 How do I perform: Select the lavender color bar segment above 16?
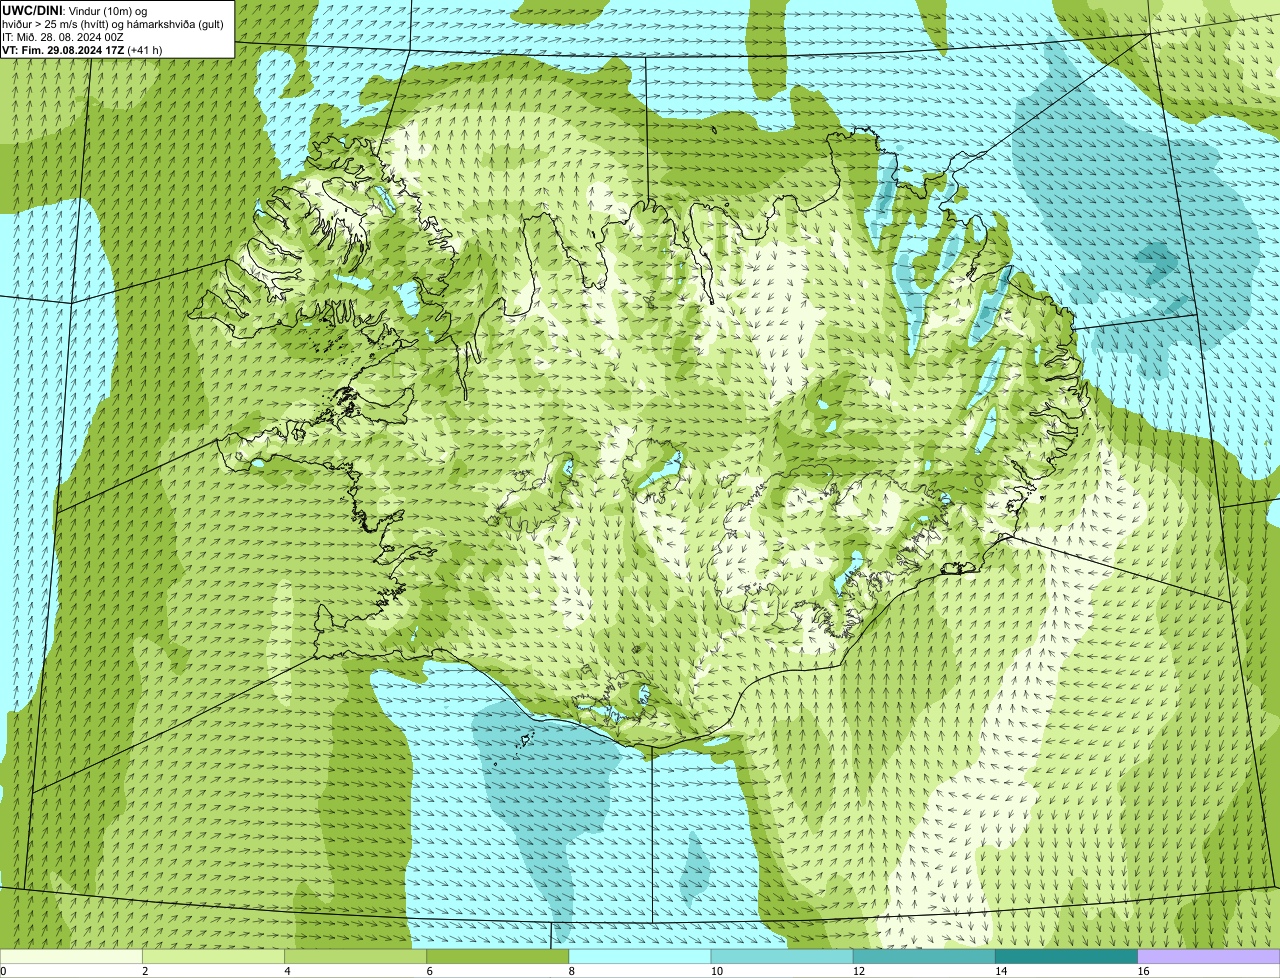[1209, 957]
